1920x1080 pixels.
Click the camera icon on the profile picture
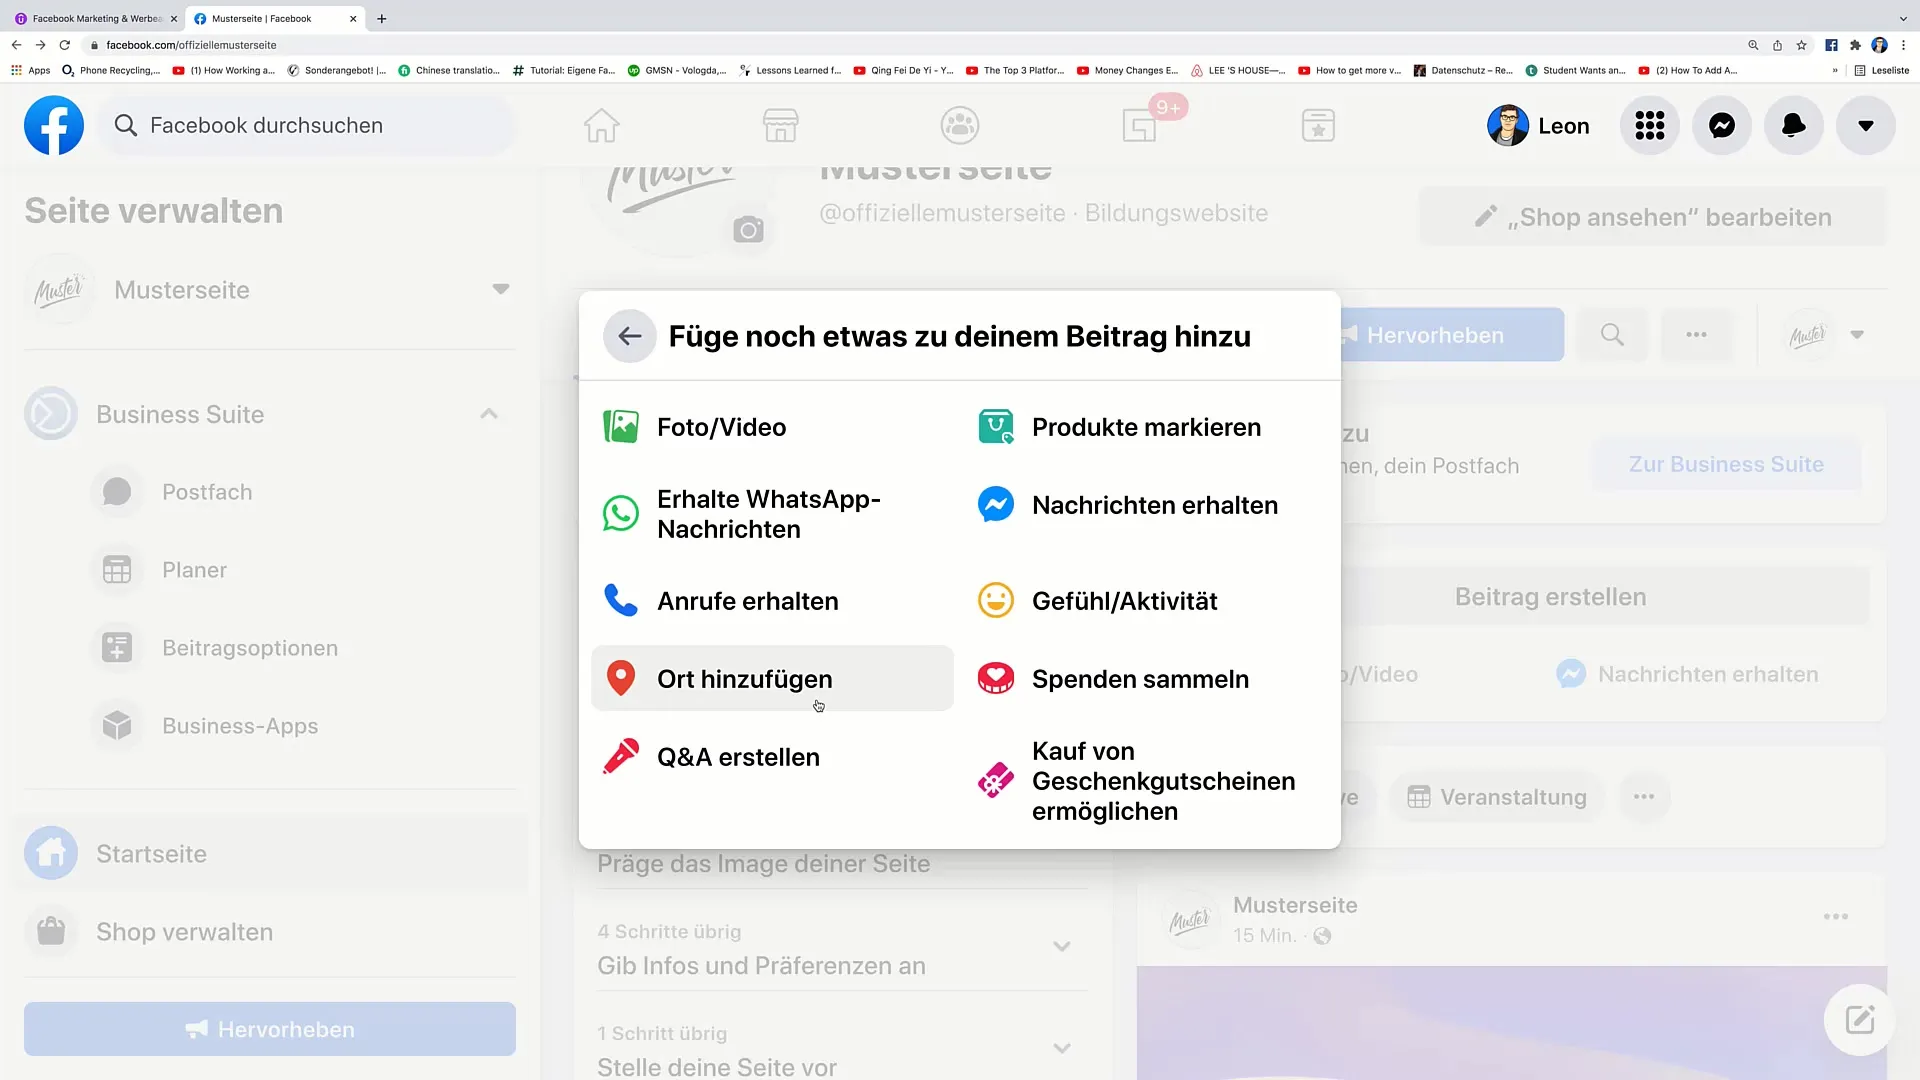[x=748, y=230]
